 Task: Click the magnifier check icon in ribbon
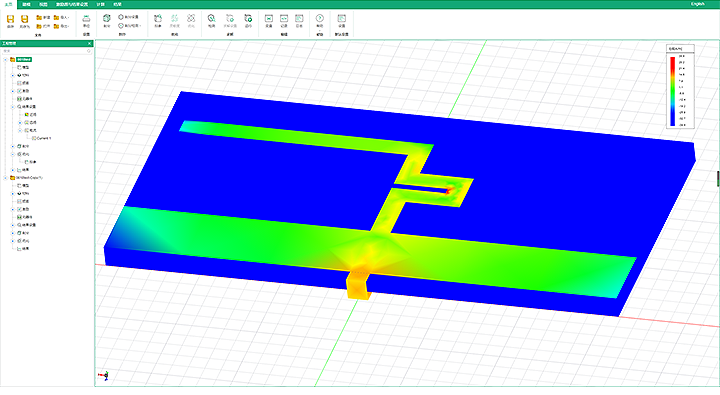[x=211, y=18]
